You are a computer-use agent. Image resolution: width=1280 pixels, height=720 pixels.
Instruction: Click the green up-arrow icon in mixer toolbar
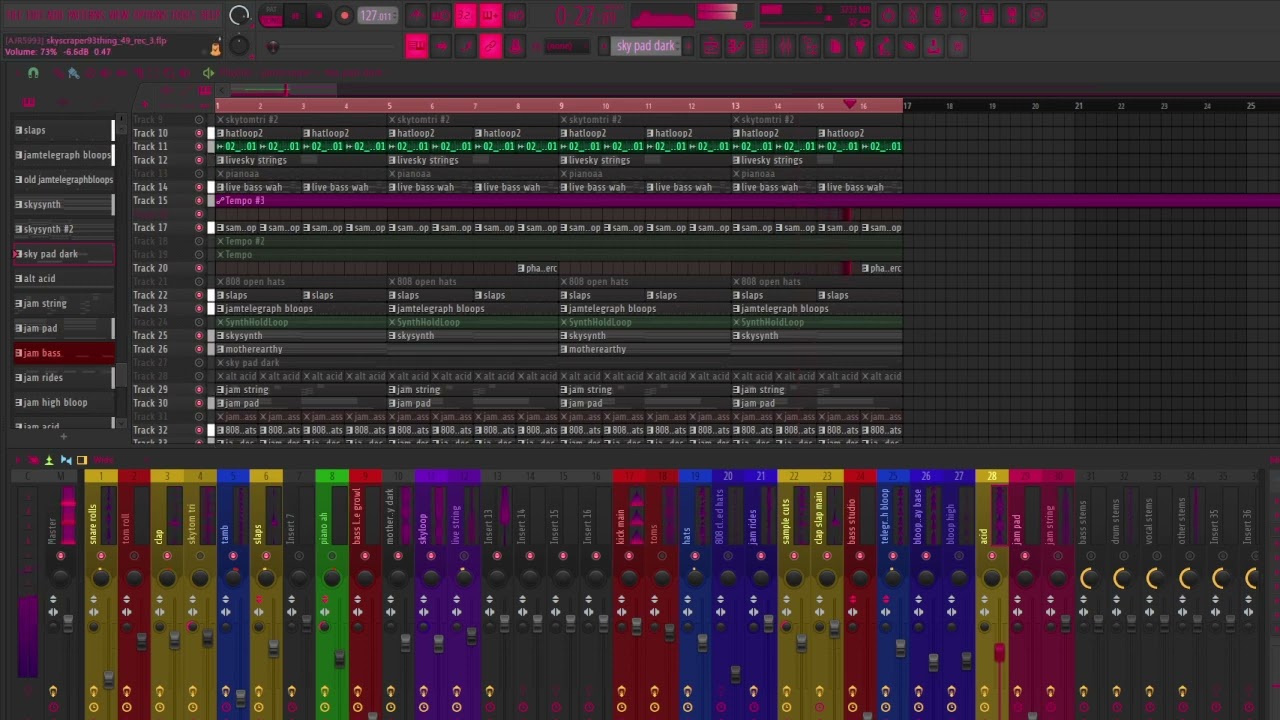tap(49, 460)
